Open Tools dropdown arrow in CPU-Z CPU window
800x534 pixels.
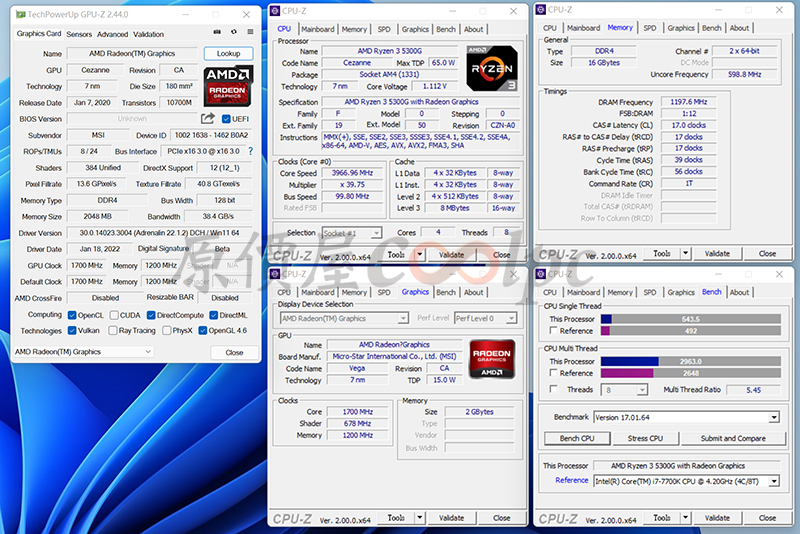click(x=420, y=255)
